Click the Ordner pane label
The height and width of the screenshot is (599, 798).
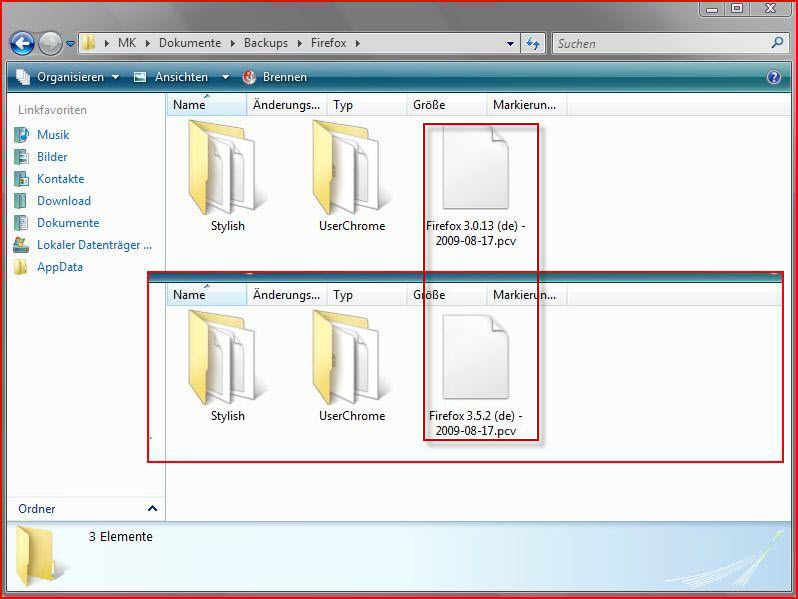coord(37,509)
